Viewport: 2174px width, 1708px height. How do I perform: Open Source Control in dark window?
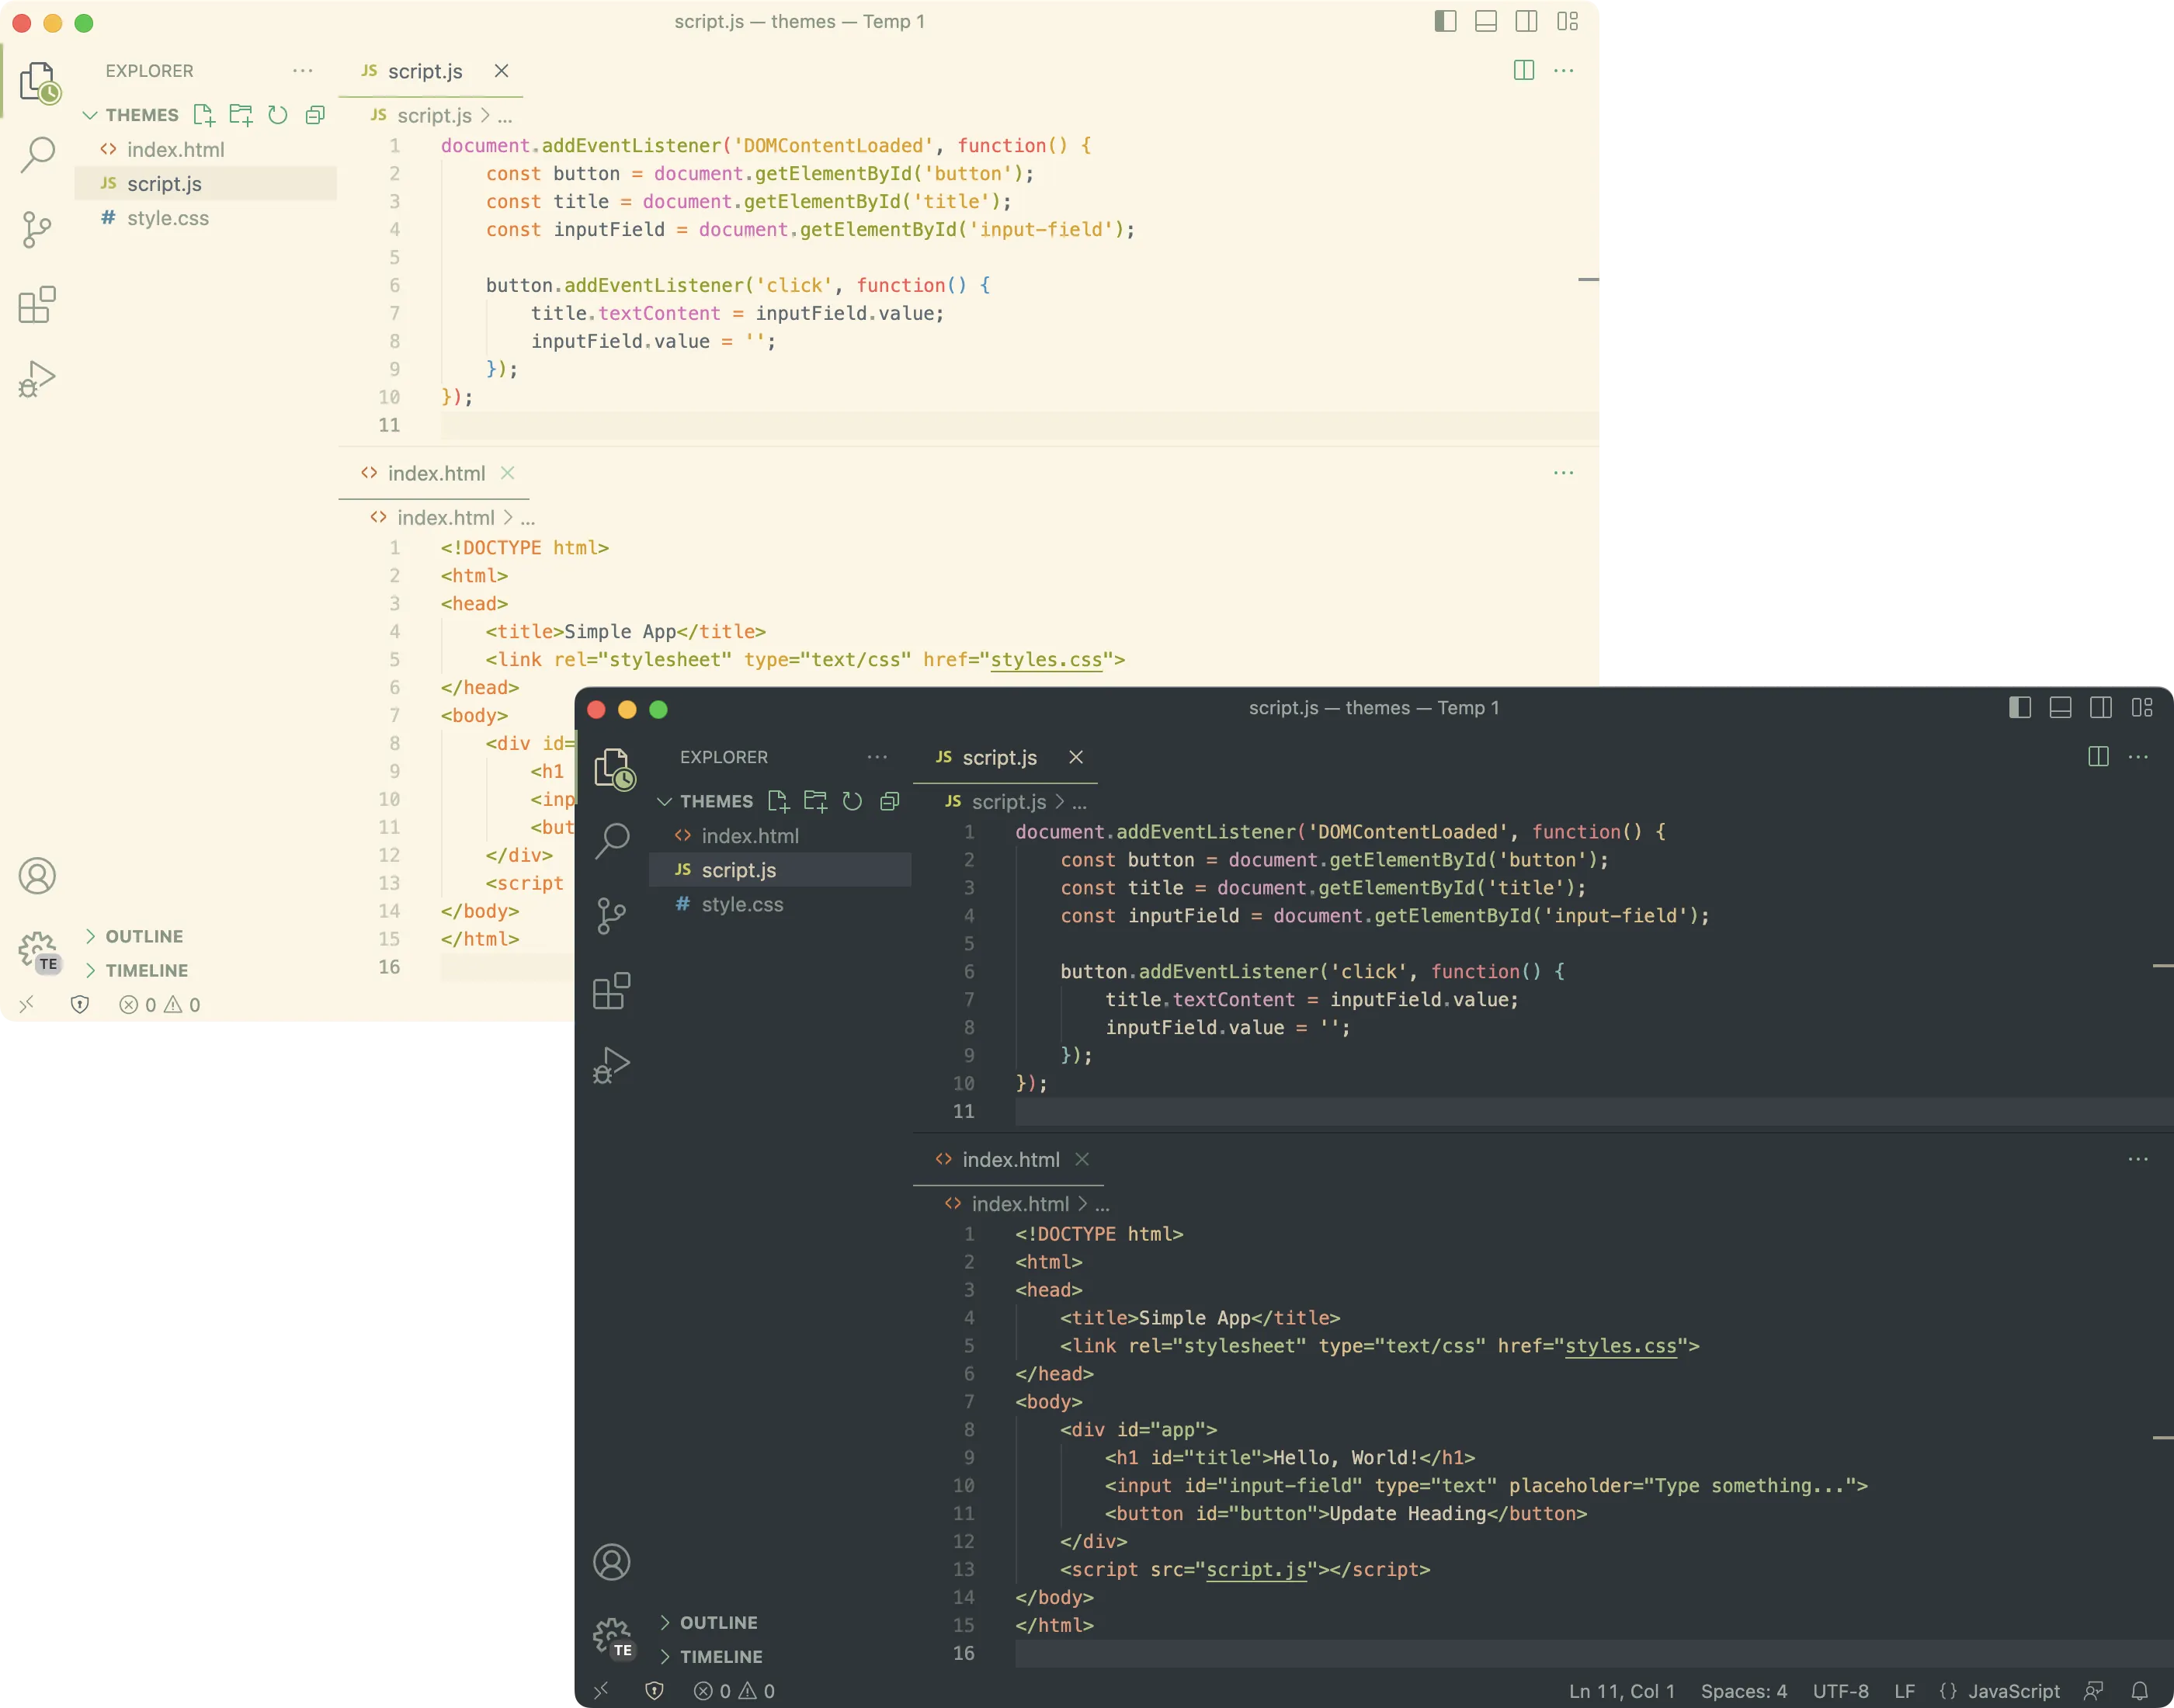[x=611, y=915]
